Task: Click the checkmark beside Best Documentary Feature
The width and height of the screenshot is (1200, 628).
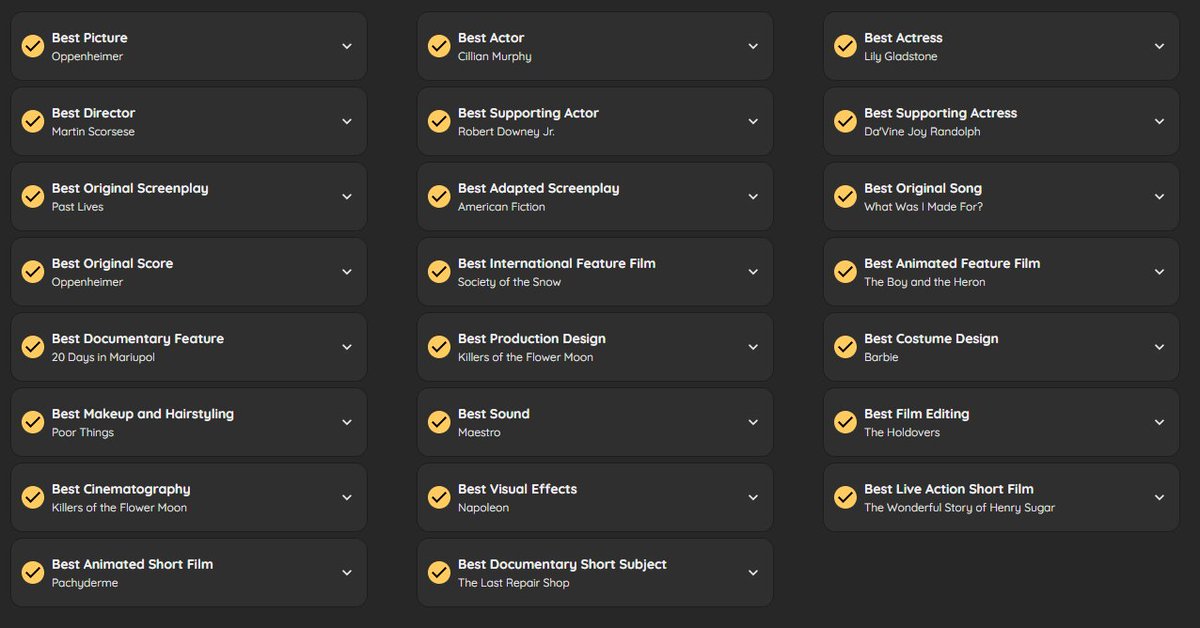Action: tap(33, 347)
